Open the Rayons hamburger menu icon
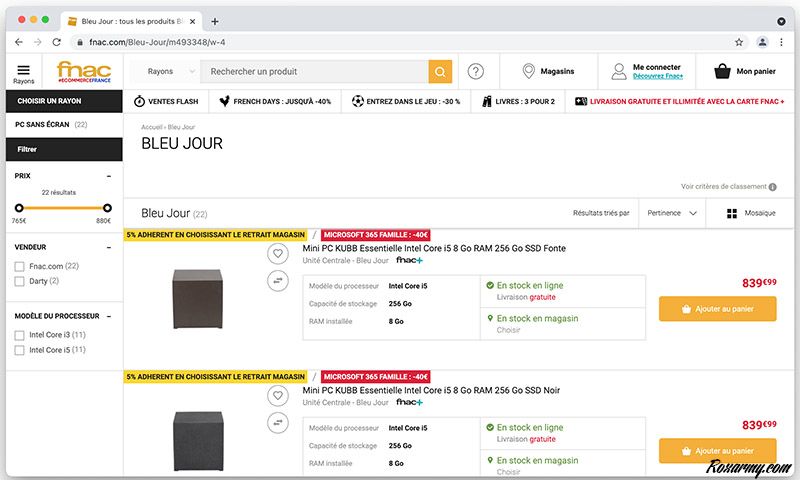800x480 pixels. click(x=23, y=69)
